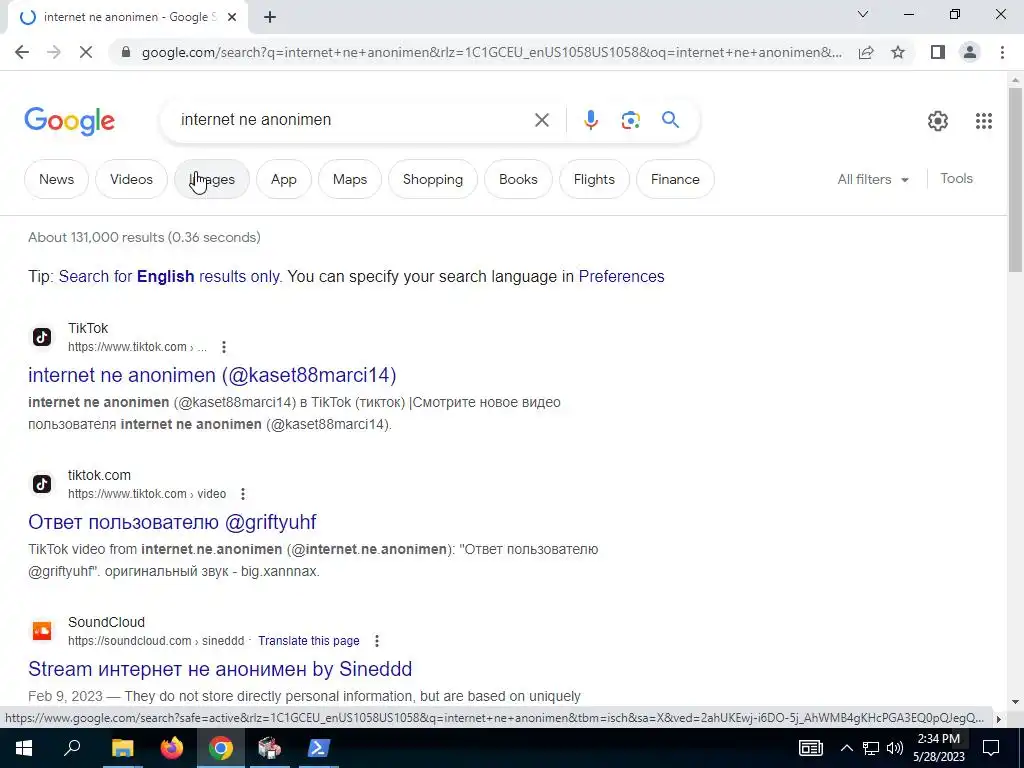This screenshot has height=768, width=1024.
Task: Expand the All filters dropdown
Action: point(873,179)
